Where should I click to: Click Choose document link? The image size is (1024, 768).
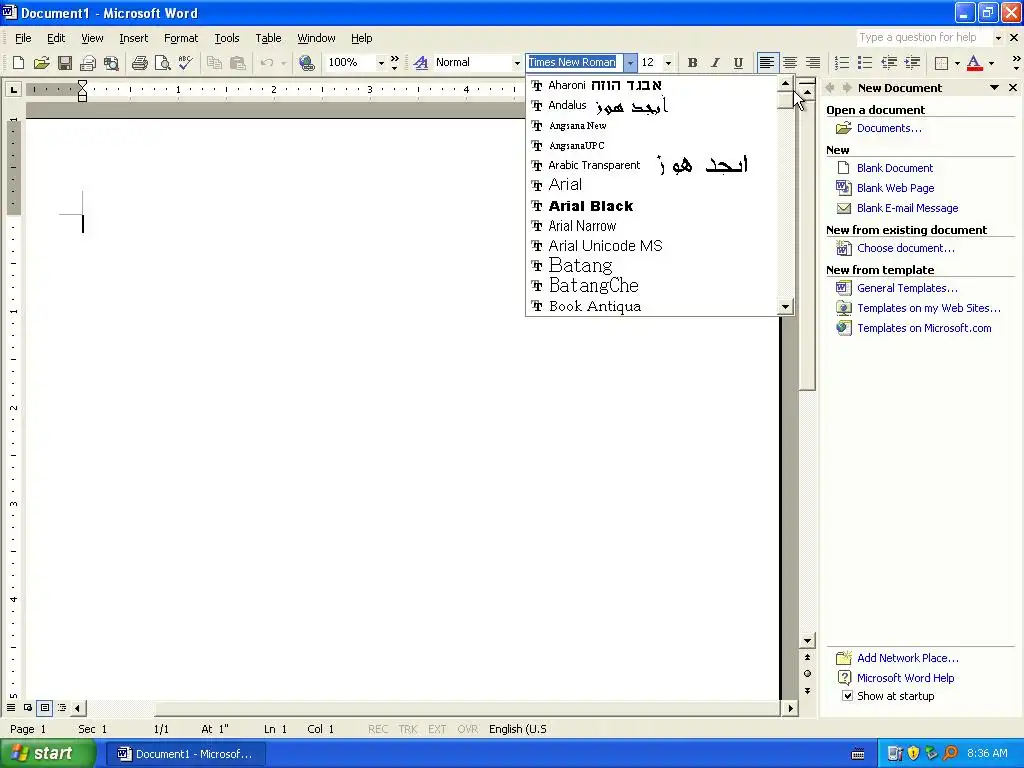tap(905, 248)
